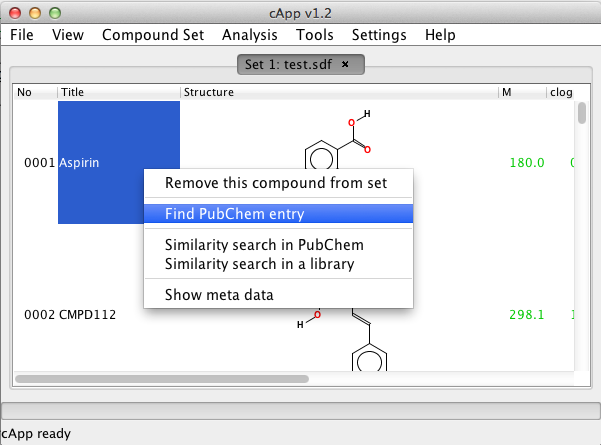Click the M column header
Image resolution: width=601 pixels, height=445 pixels.
point(522,92)
